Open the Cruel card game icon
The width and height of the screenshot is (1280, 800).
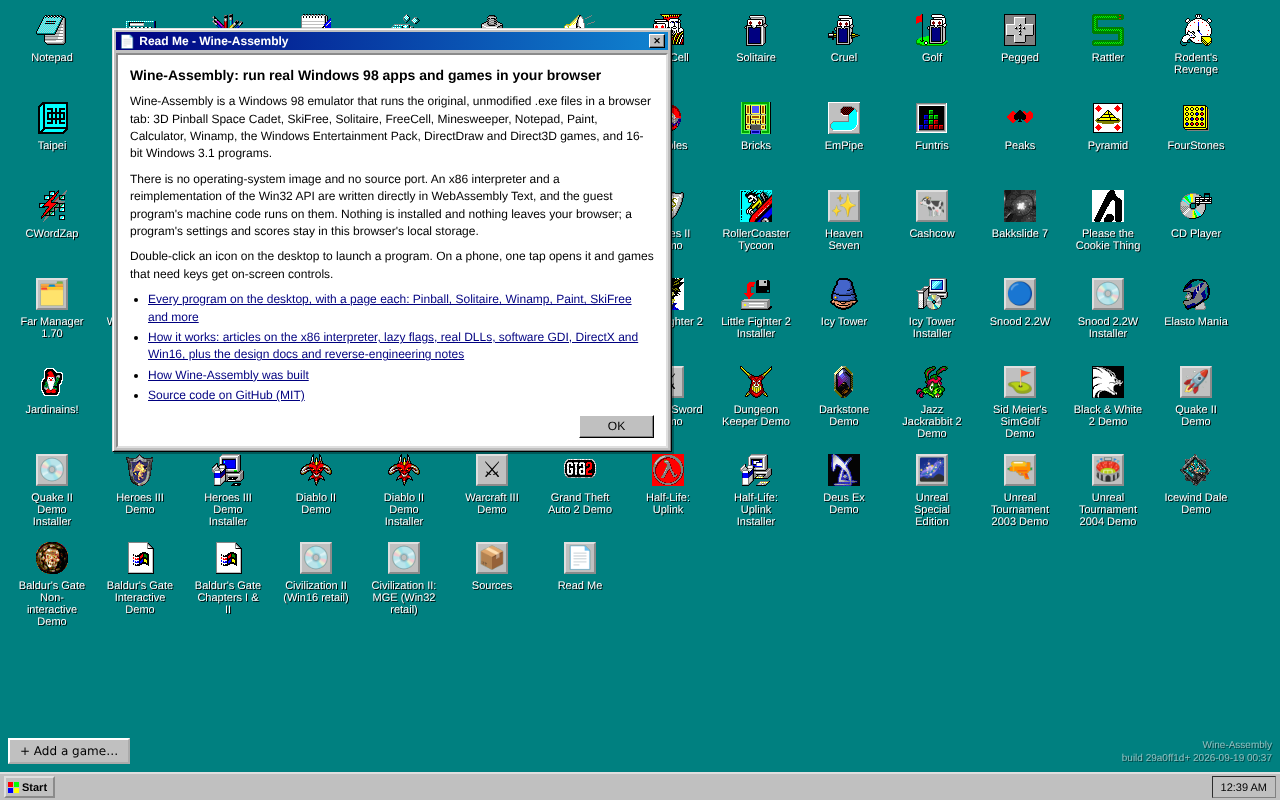click(844, 30)
